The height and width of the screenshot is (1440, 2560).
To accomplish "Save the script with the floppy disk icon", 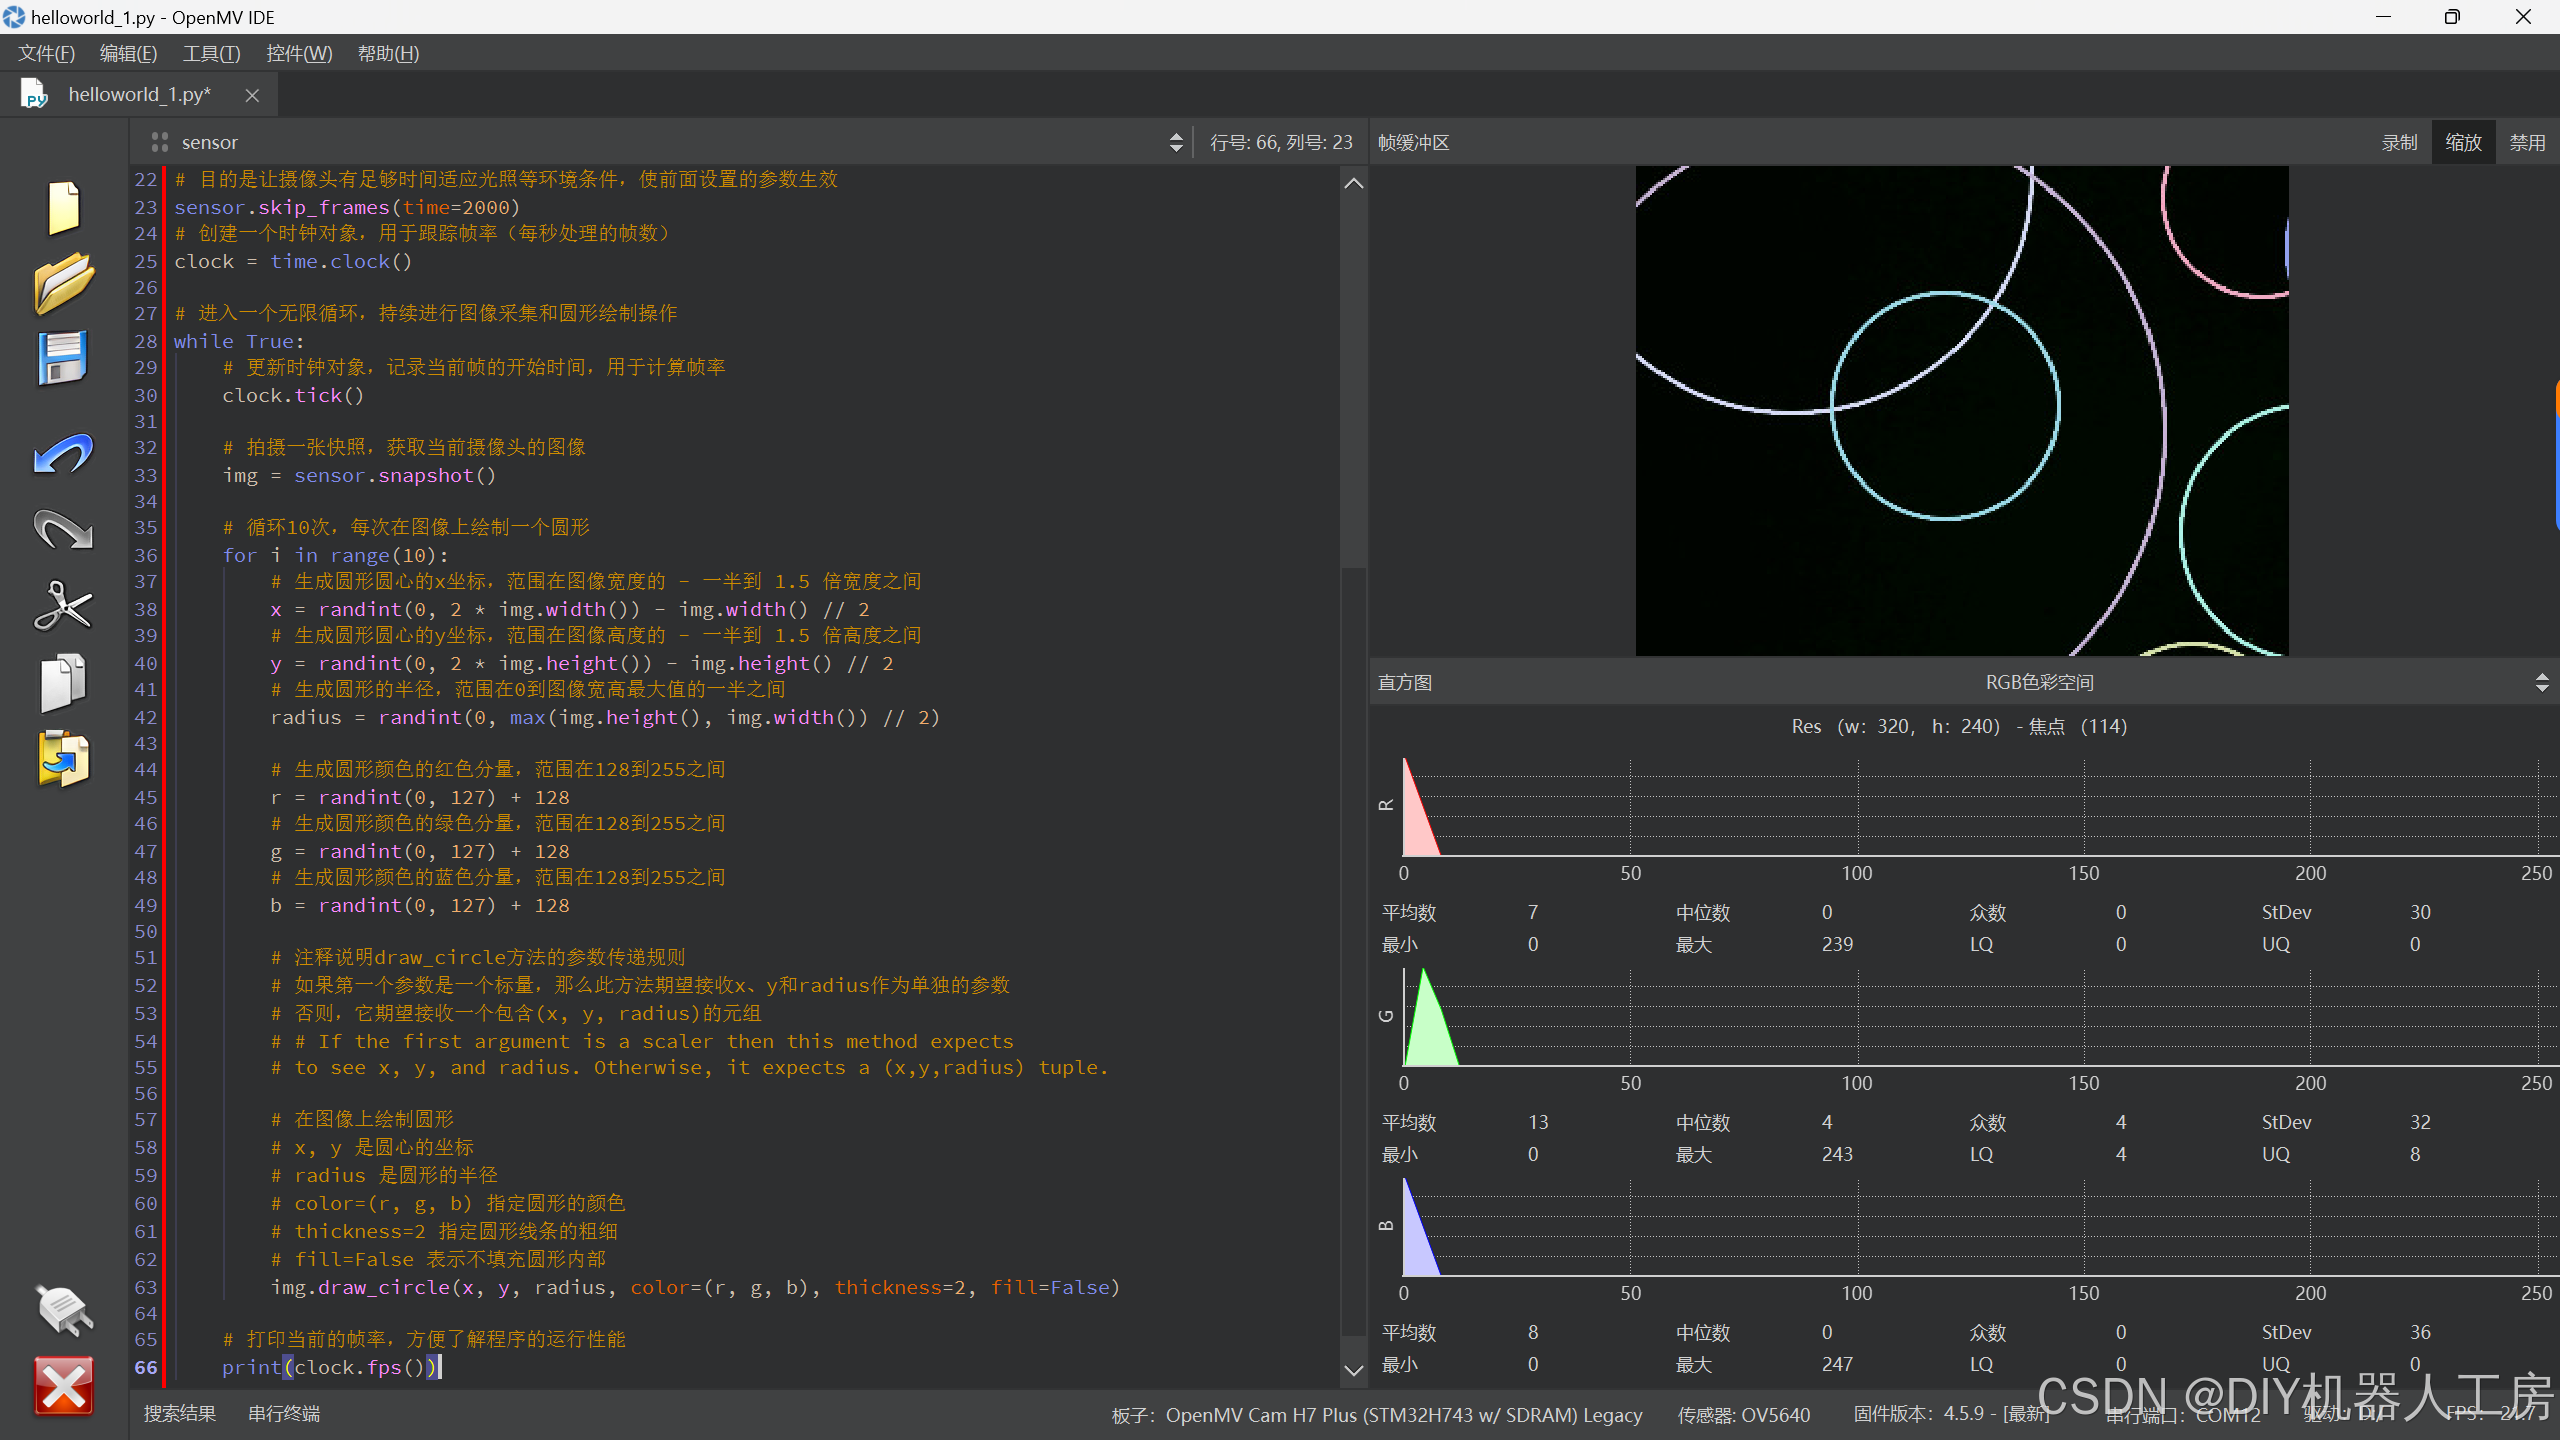I will [63, 358].
